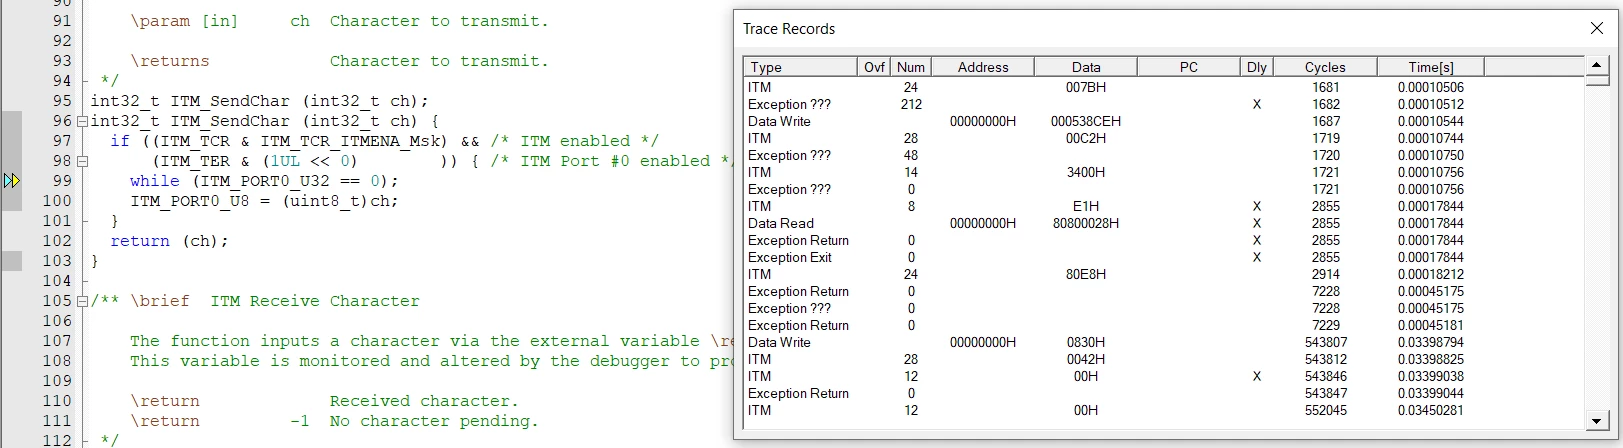
Task: Click 'No character pending.' comment text
Action: pos(434,421)
